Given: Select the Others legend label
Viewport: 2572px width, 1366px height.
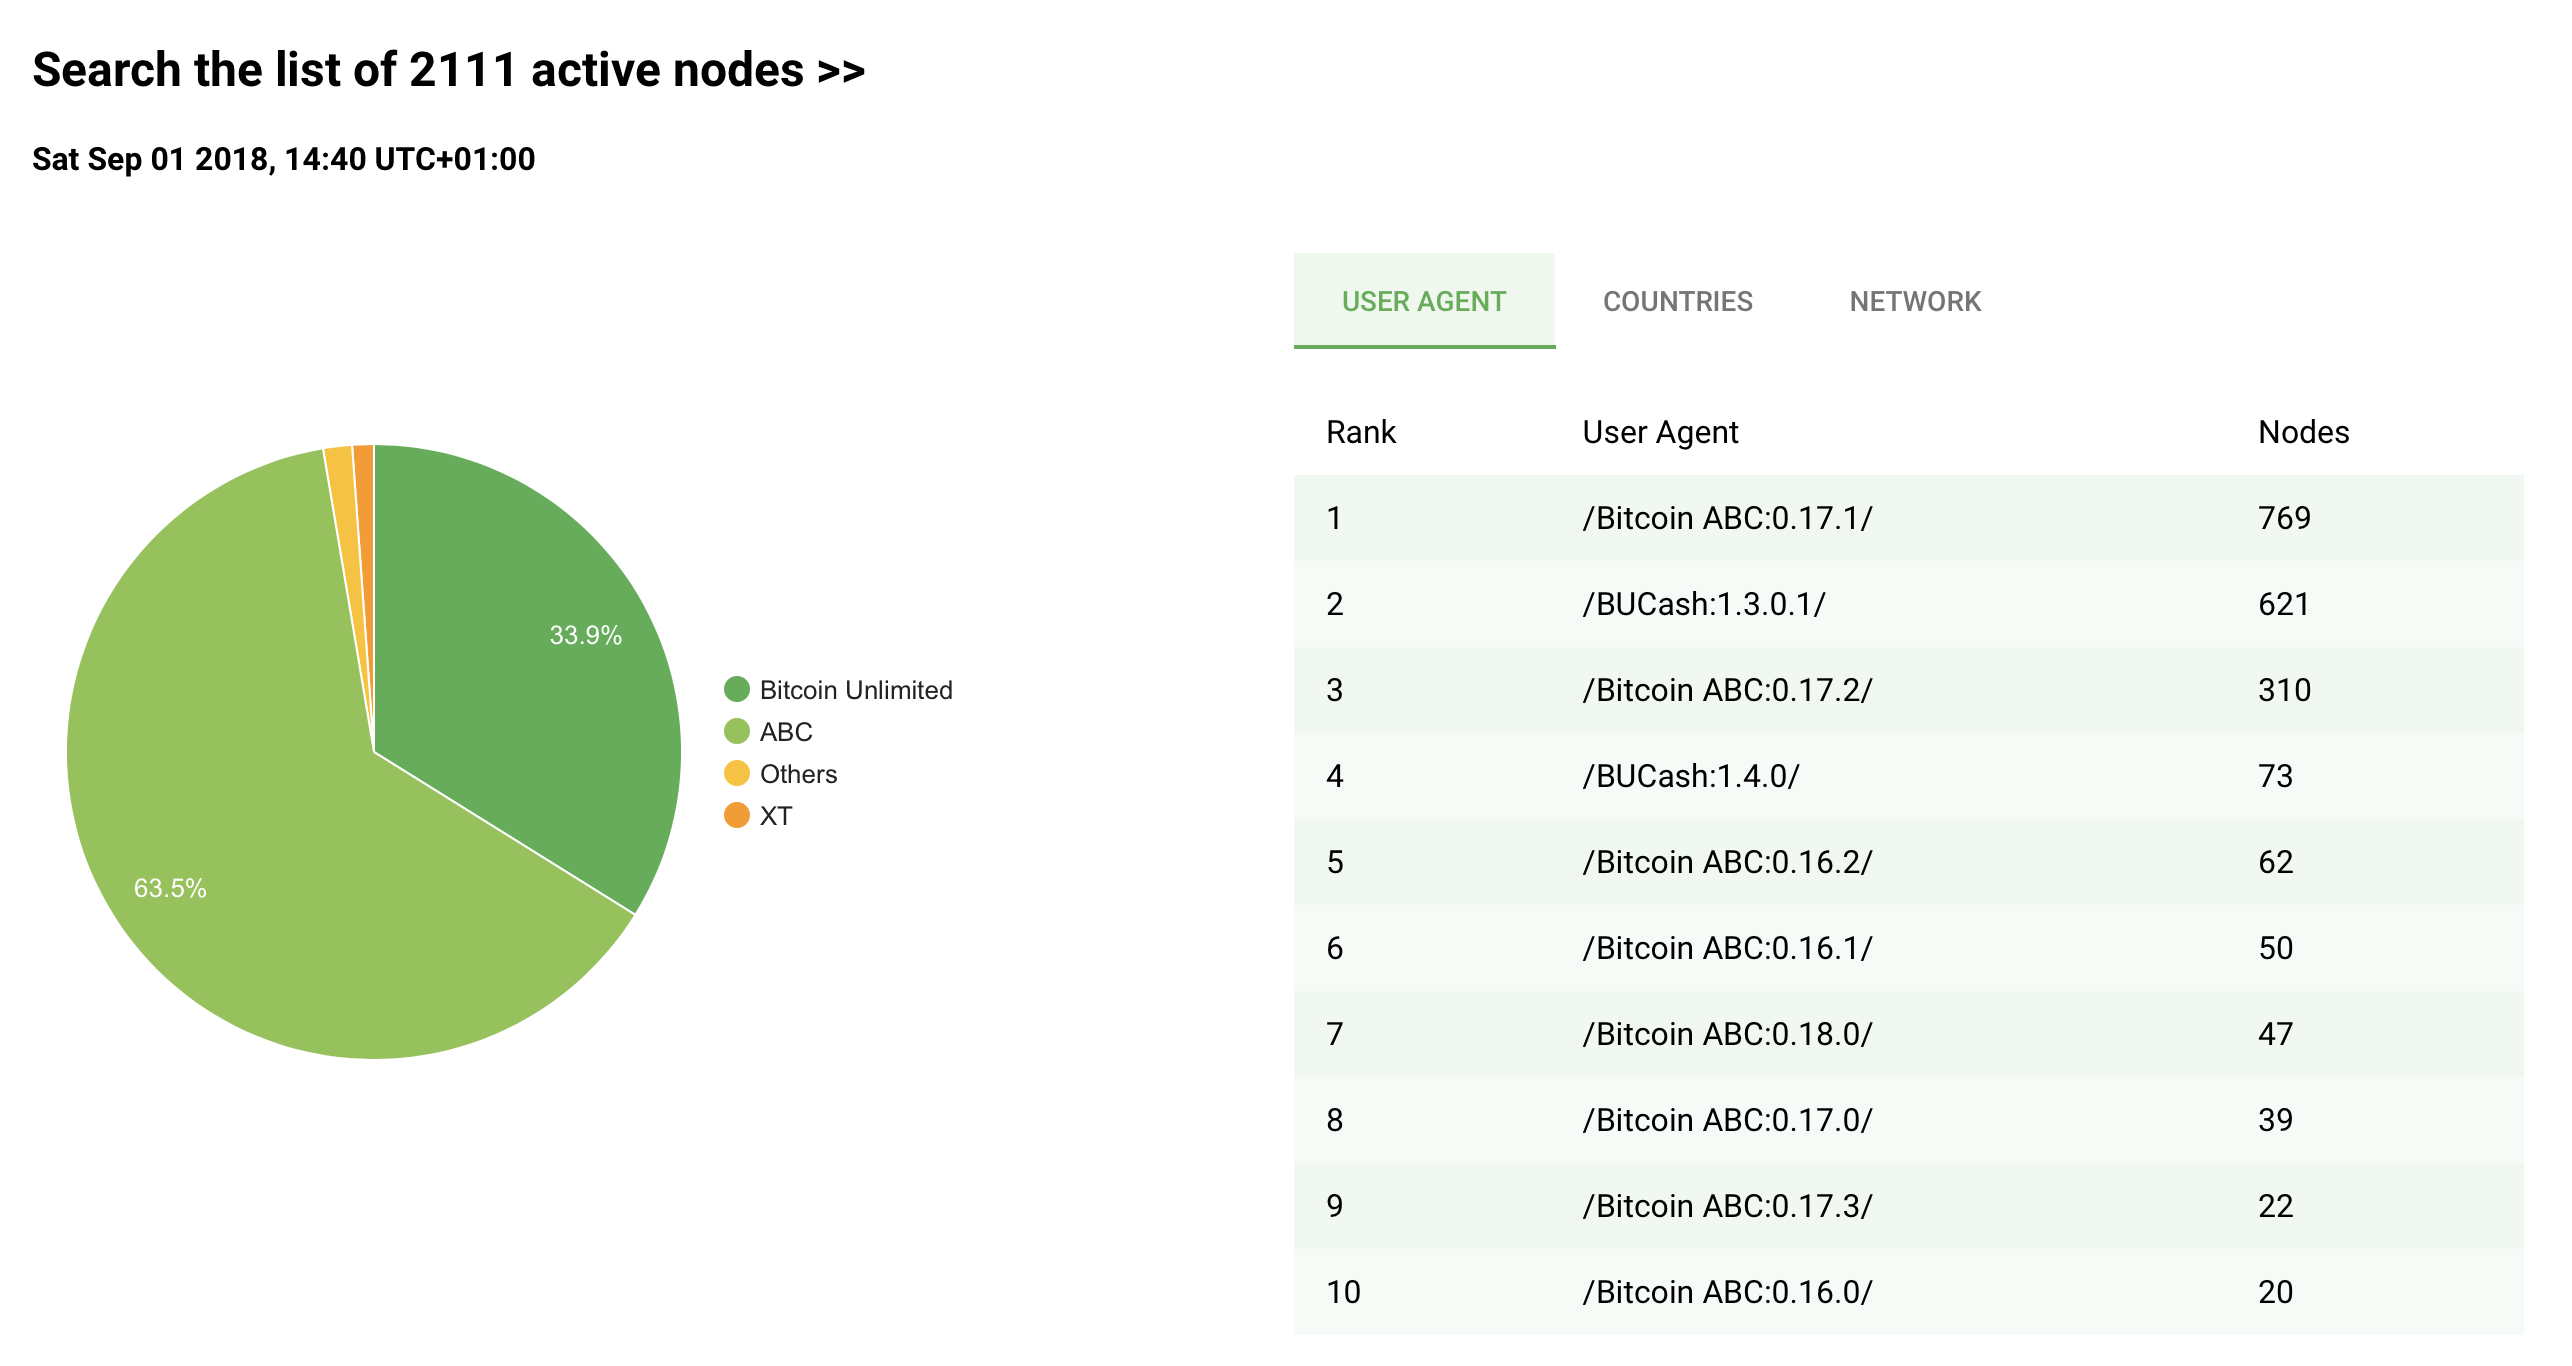Looking at the screenshot, I should click(798, 774).
